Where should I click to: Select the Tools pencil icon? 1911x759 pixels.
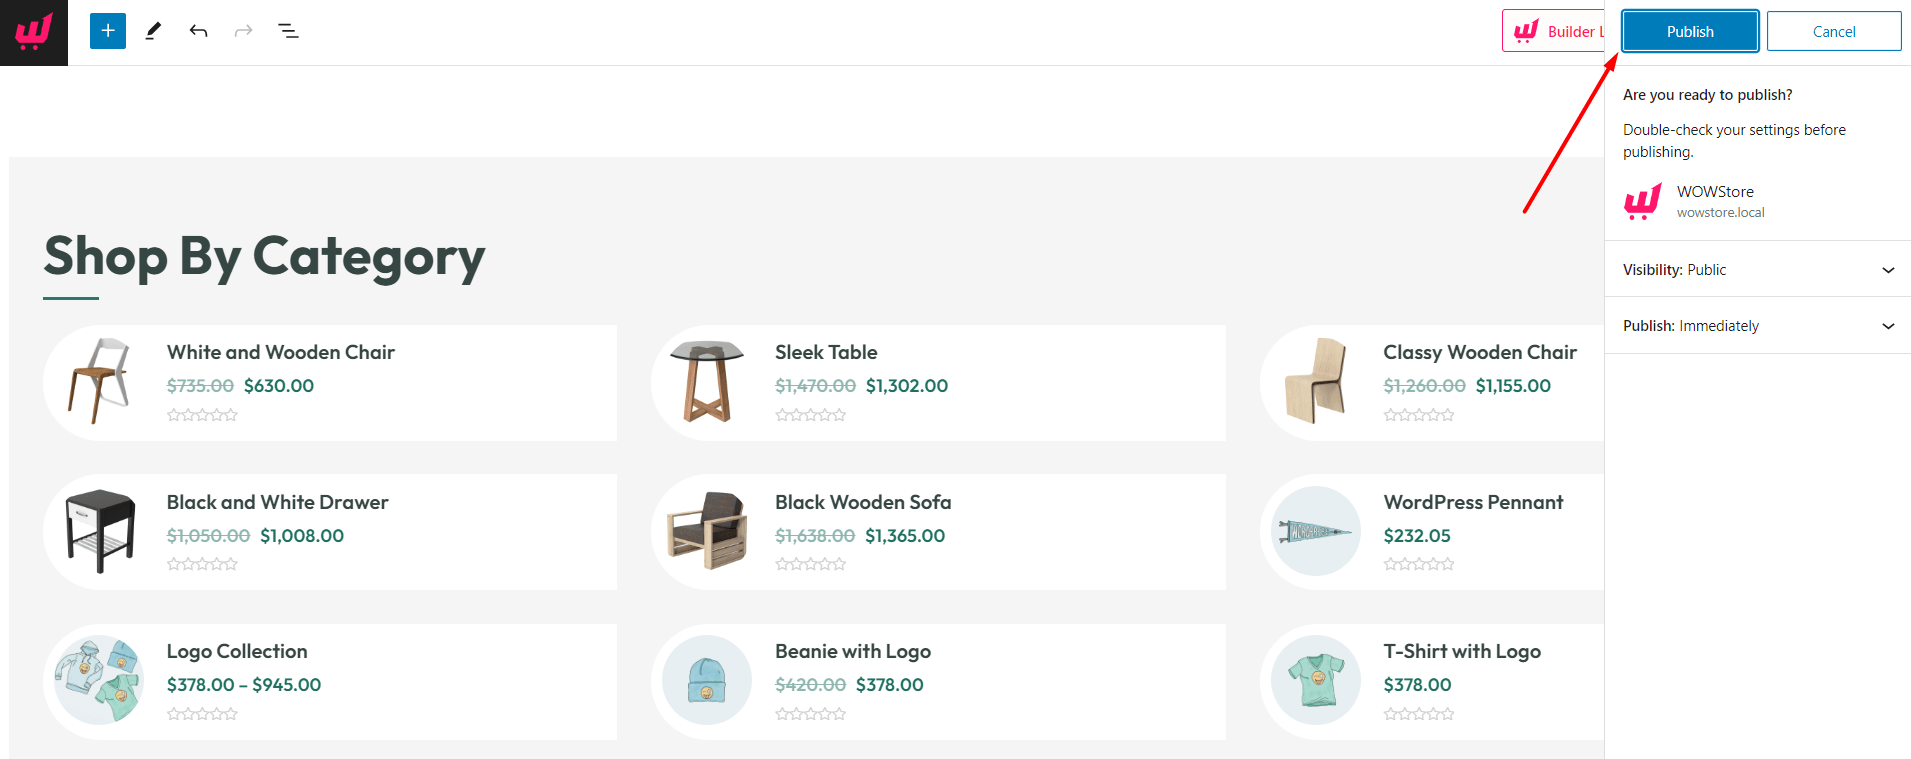(152, 31)
